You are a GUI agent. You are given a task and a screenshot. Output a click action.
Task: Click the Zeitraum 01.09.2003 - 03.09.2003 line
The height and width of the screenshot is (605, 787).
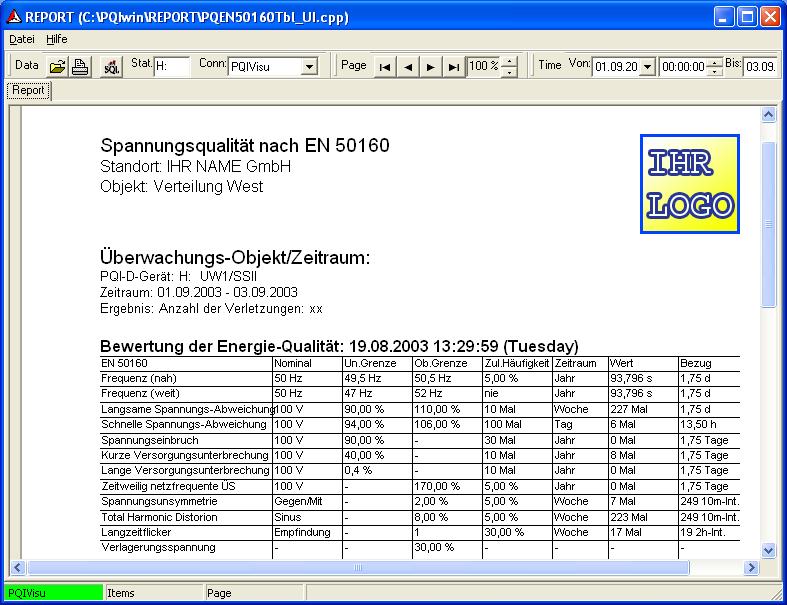pos(199,292)
